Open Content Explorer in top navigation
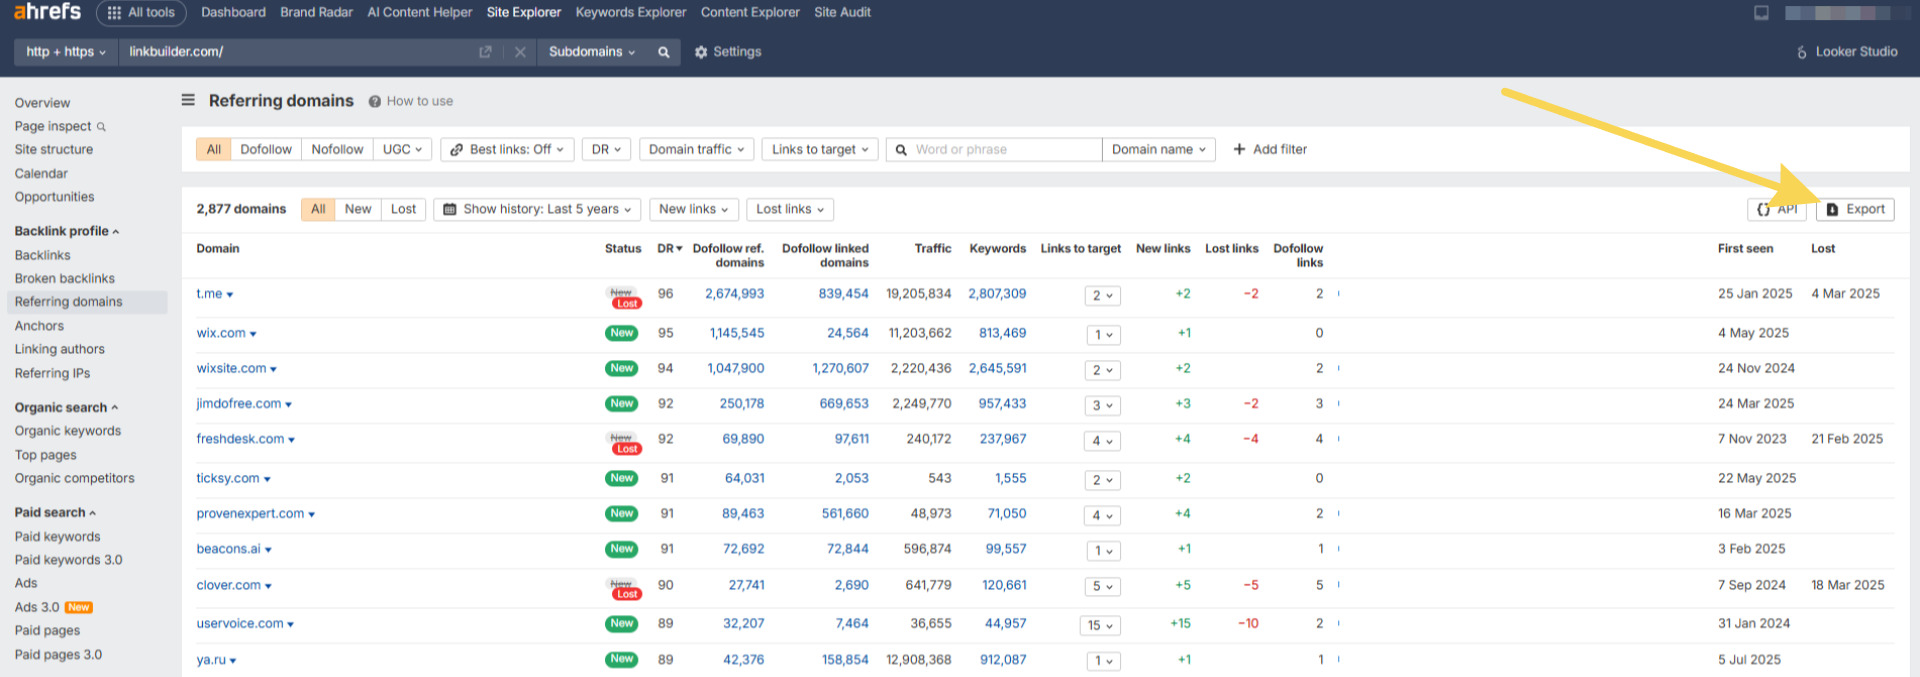This screenshot has height=677, width=1920. [x=750, y=13]
